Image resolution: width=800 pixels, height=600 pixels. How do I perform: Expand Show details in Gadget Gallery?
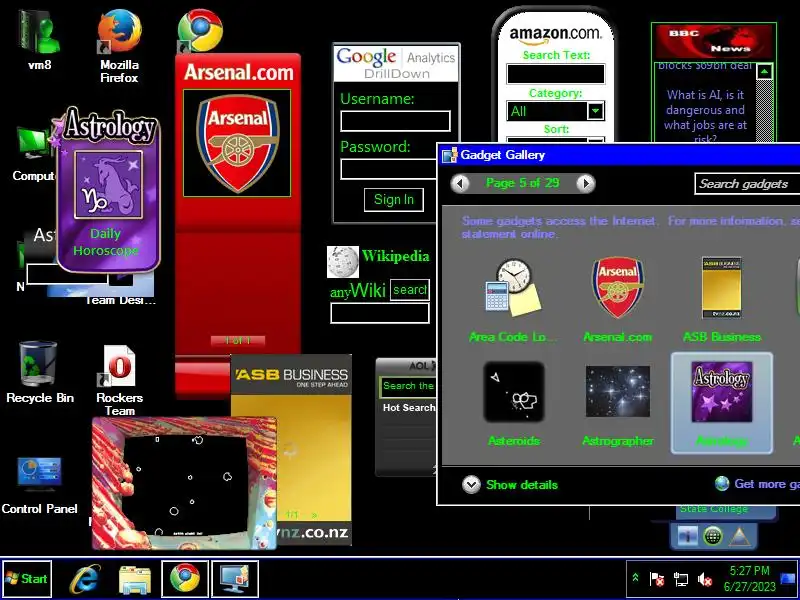[510, 484]
